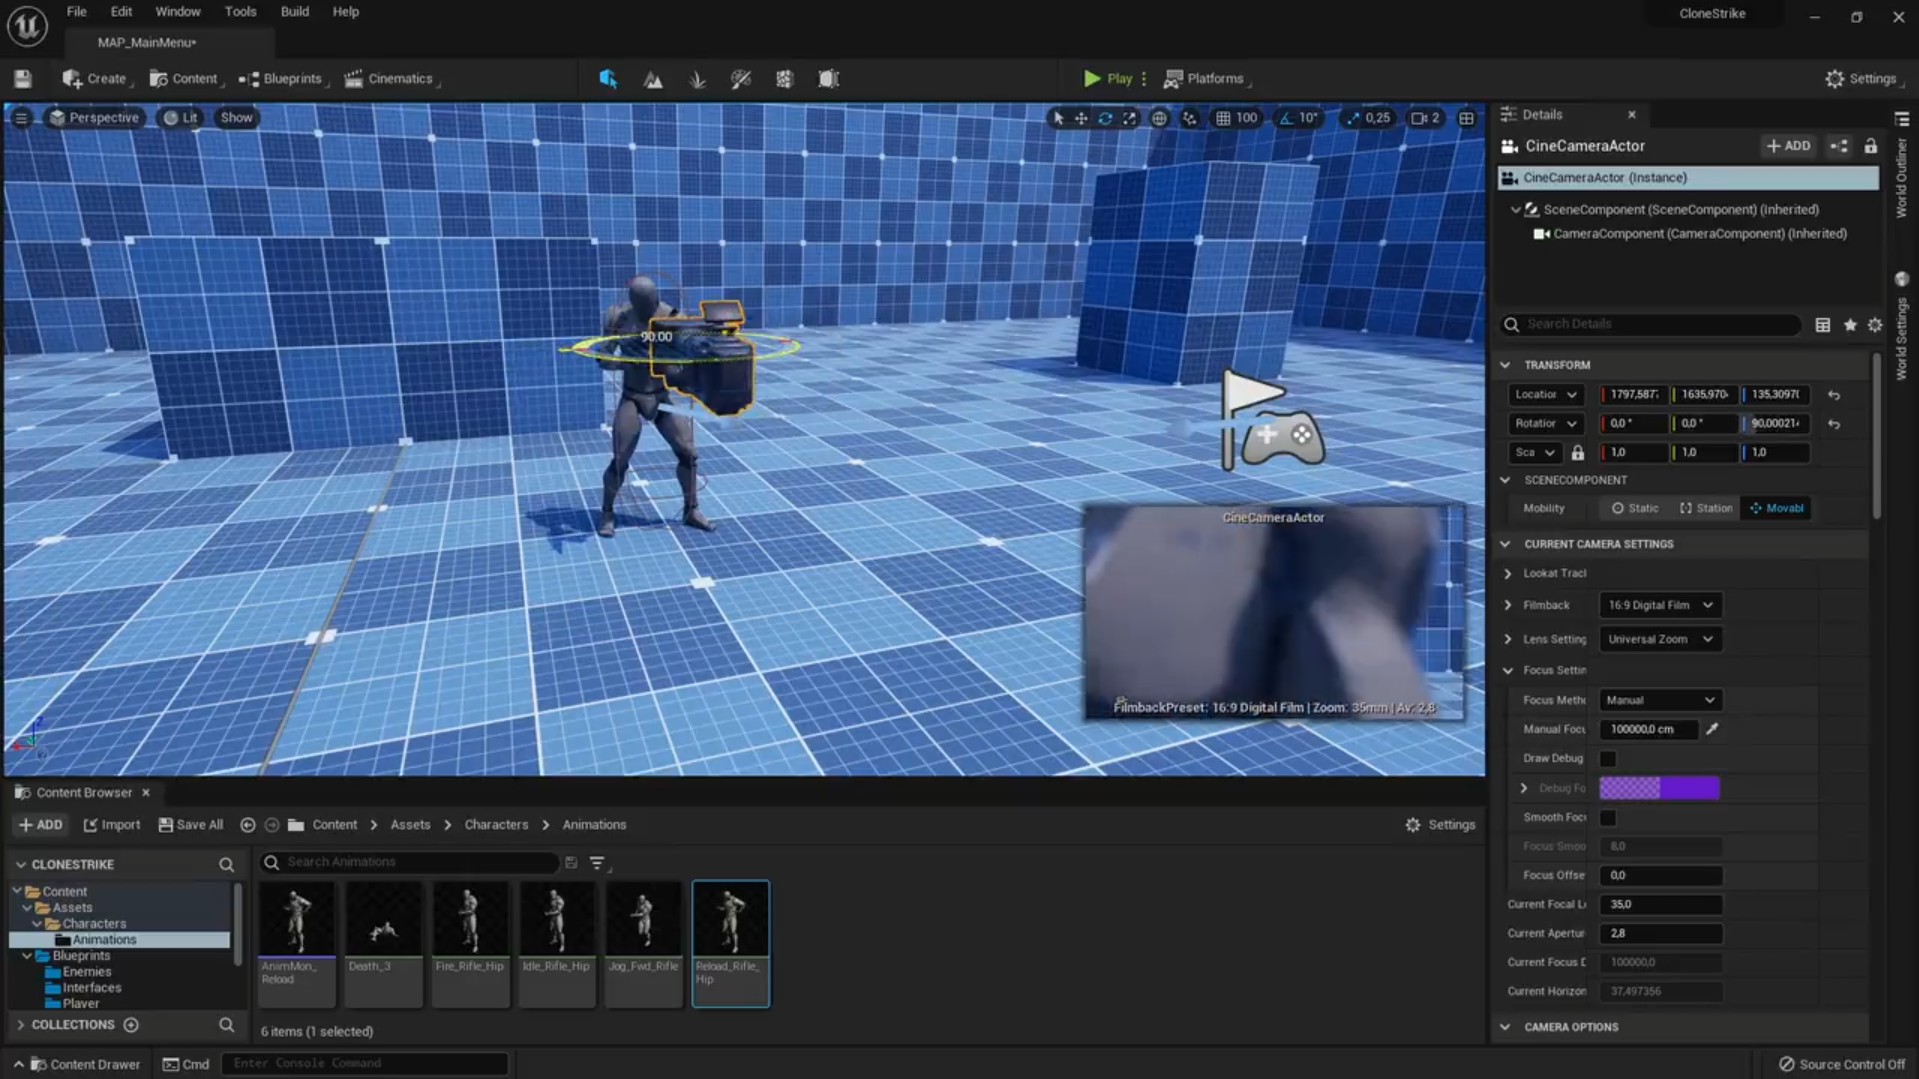Open the Tools menu
Image resolution: width=1919 pixels, height=1079 pixels.
point(240,12)
